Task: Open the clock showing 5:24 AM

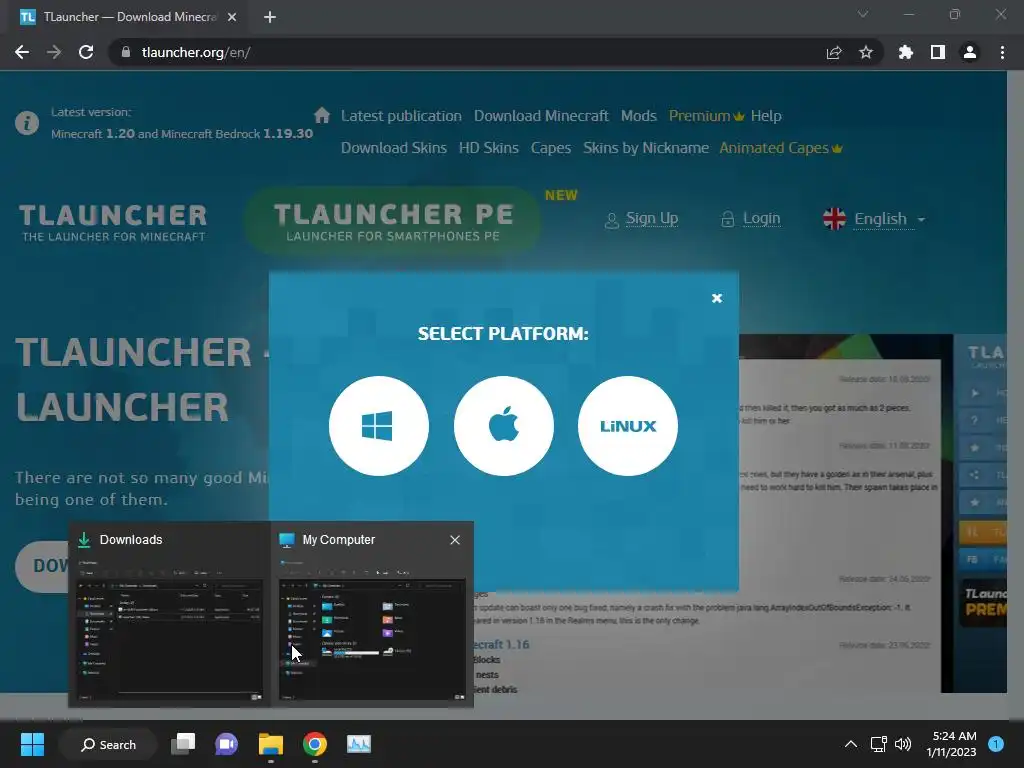Action: pyautogui.click(x=951, y=744)
